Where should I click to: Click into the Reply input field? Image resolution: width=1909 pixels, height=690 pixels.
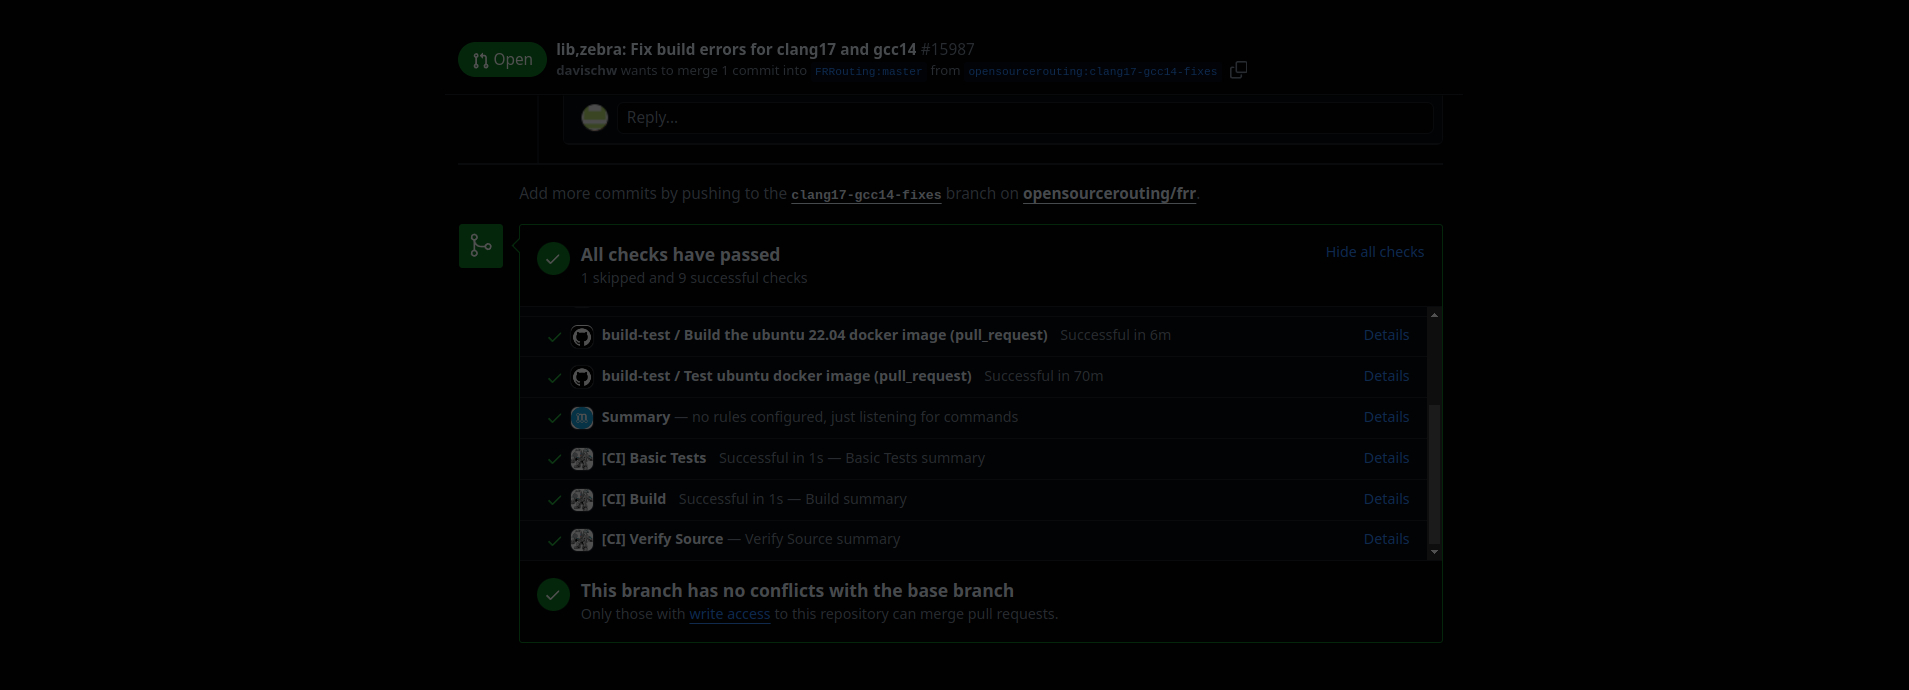1024,118
